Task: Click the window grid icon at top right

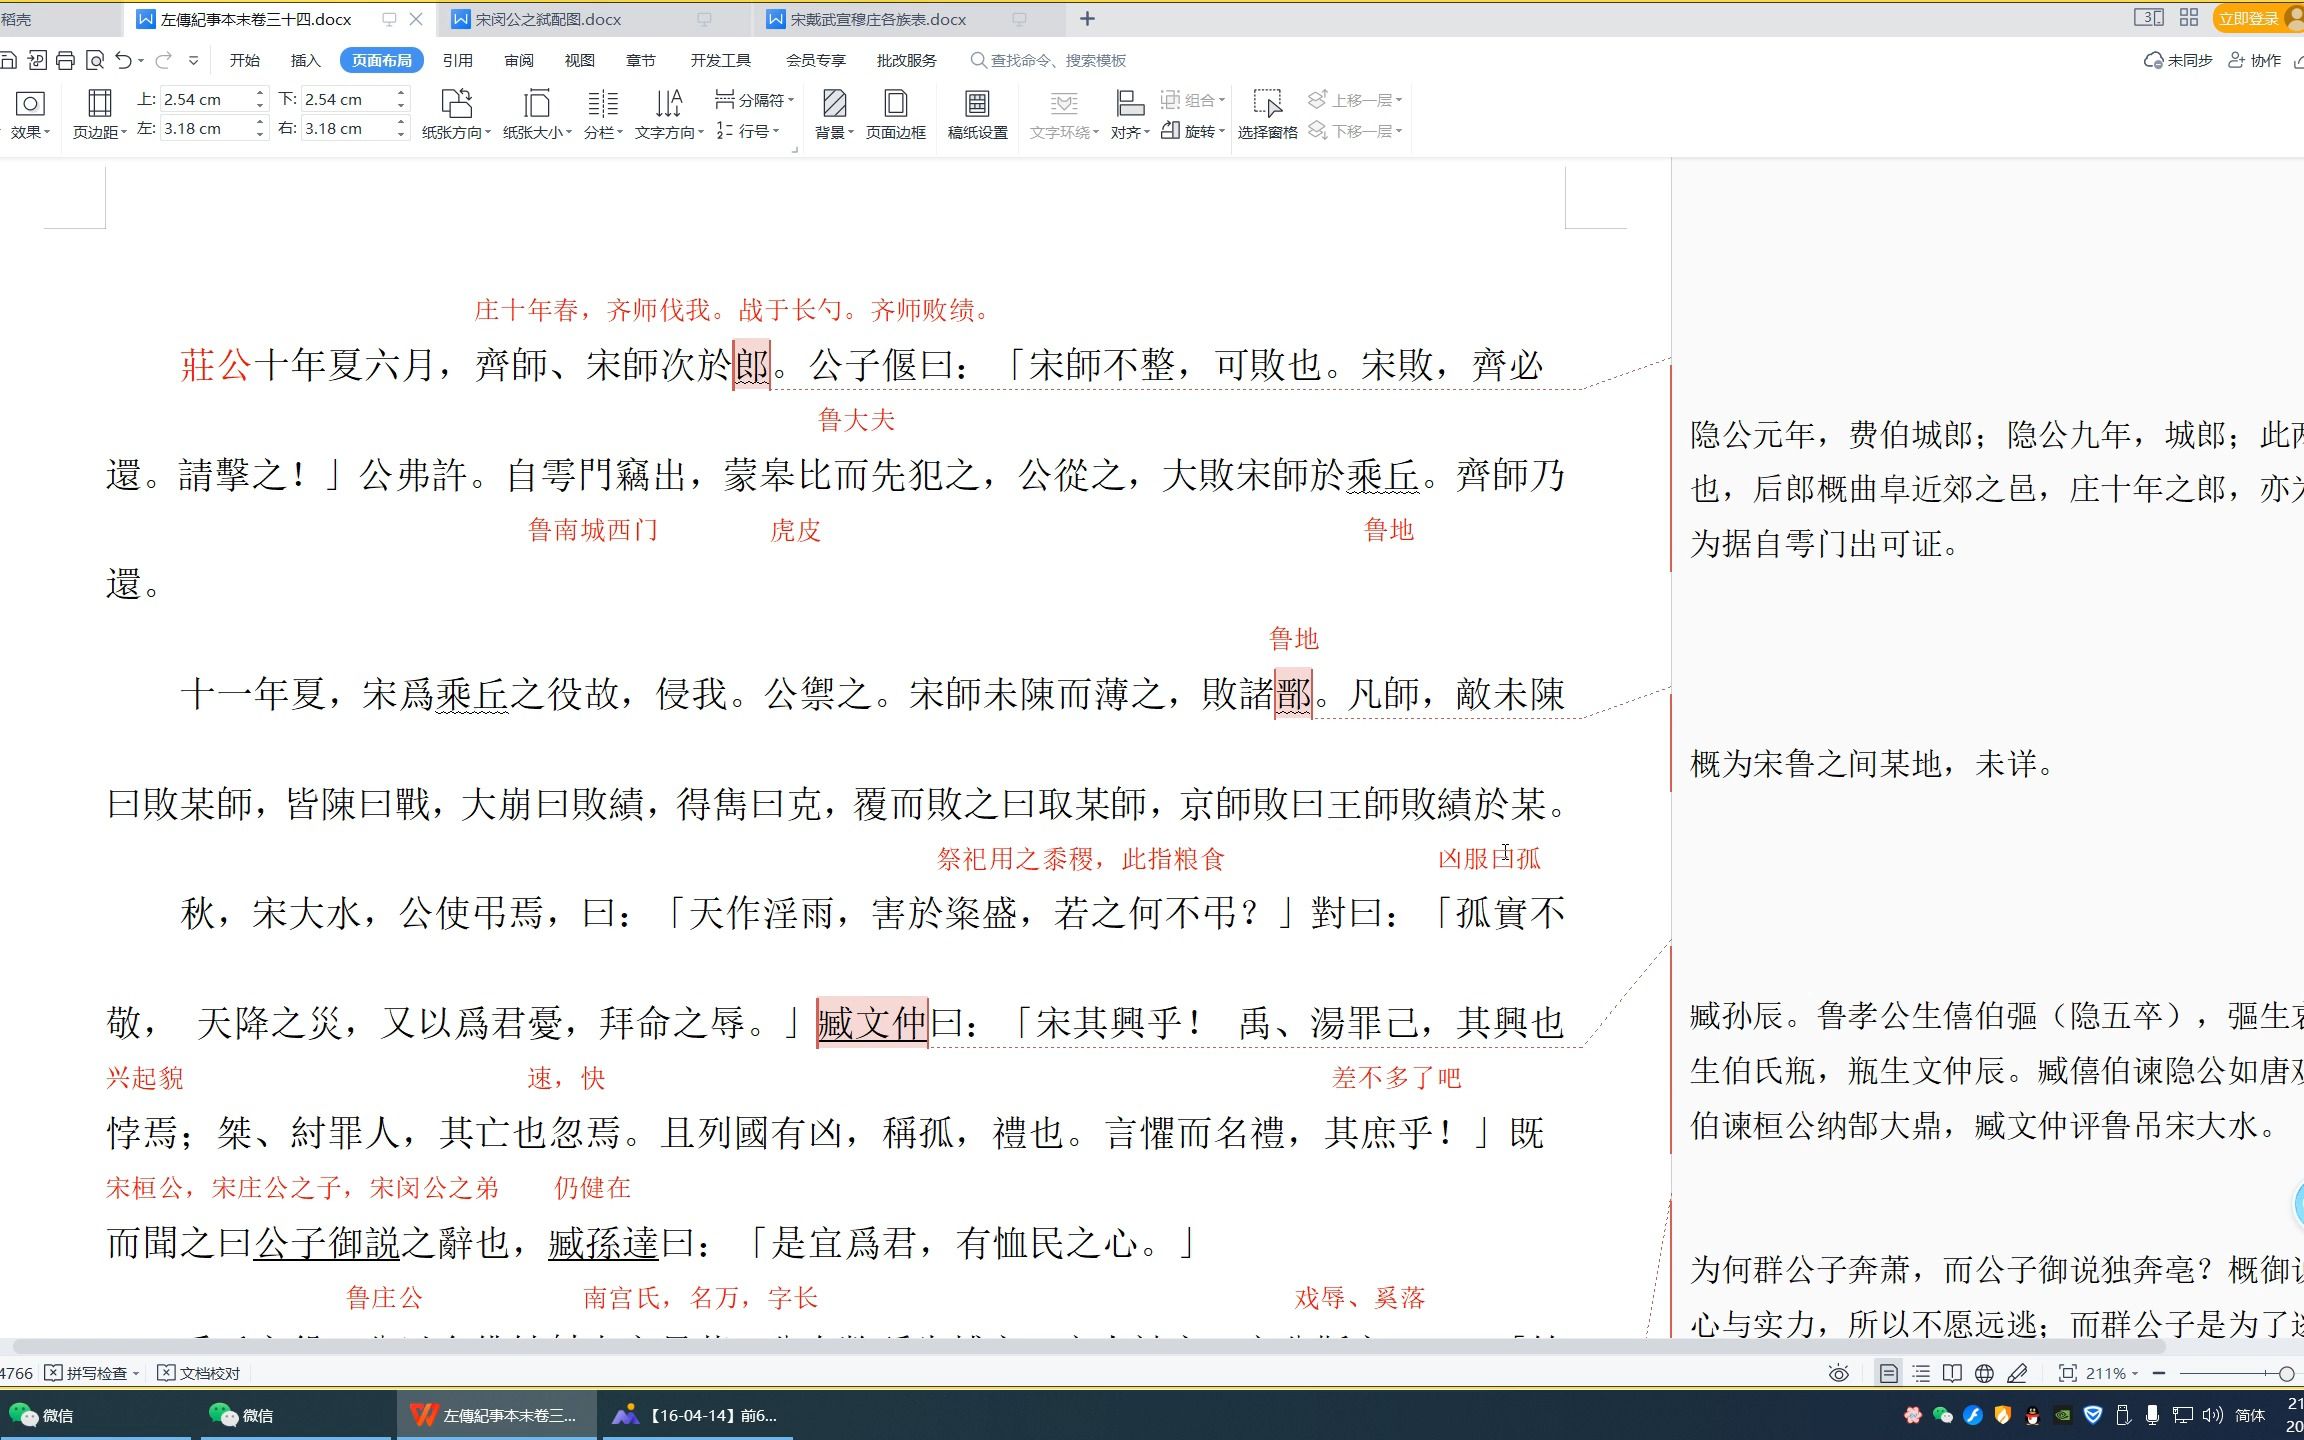Action: (2189, 18)
